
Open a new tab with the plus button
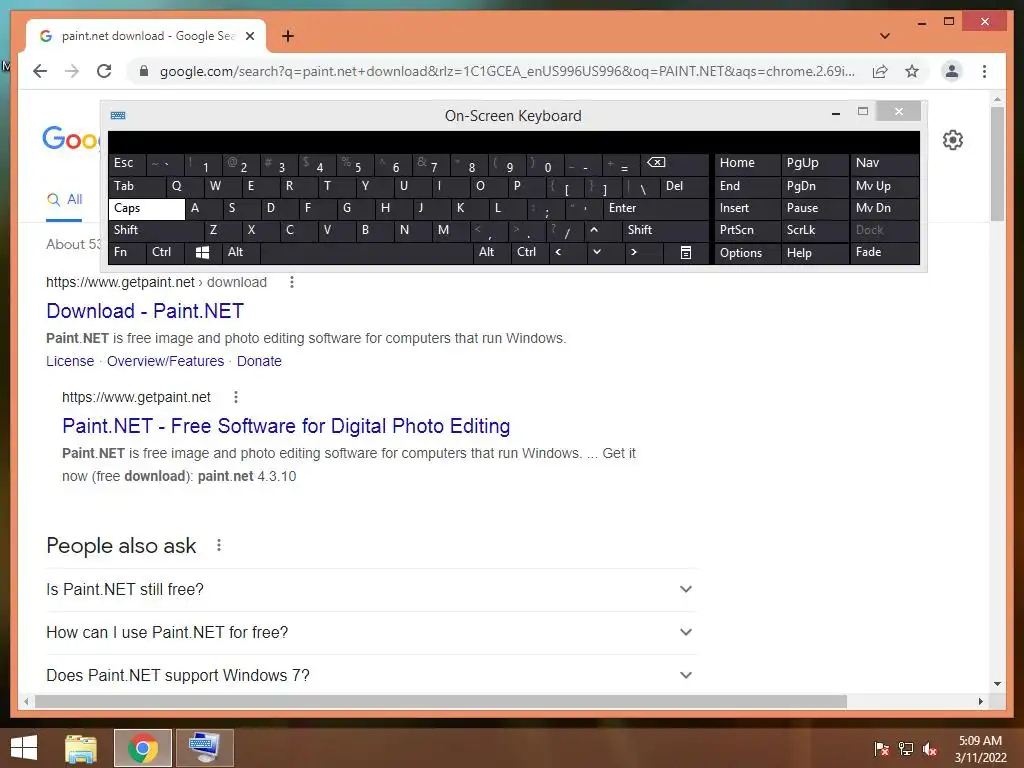(287, 36)
